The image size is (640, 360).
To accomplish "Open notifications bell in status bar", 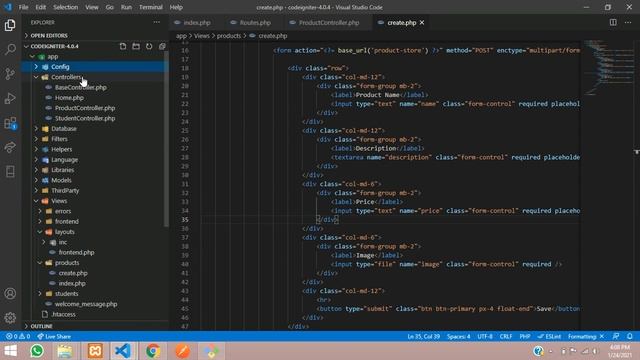I will pos(630,336).
